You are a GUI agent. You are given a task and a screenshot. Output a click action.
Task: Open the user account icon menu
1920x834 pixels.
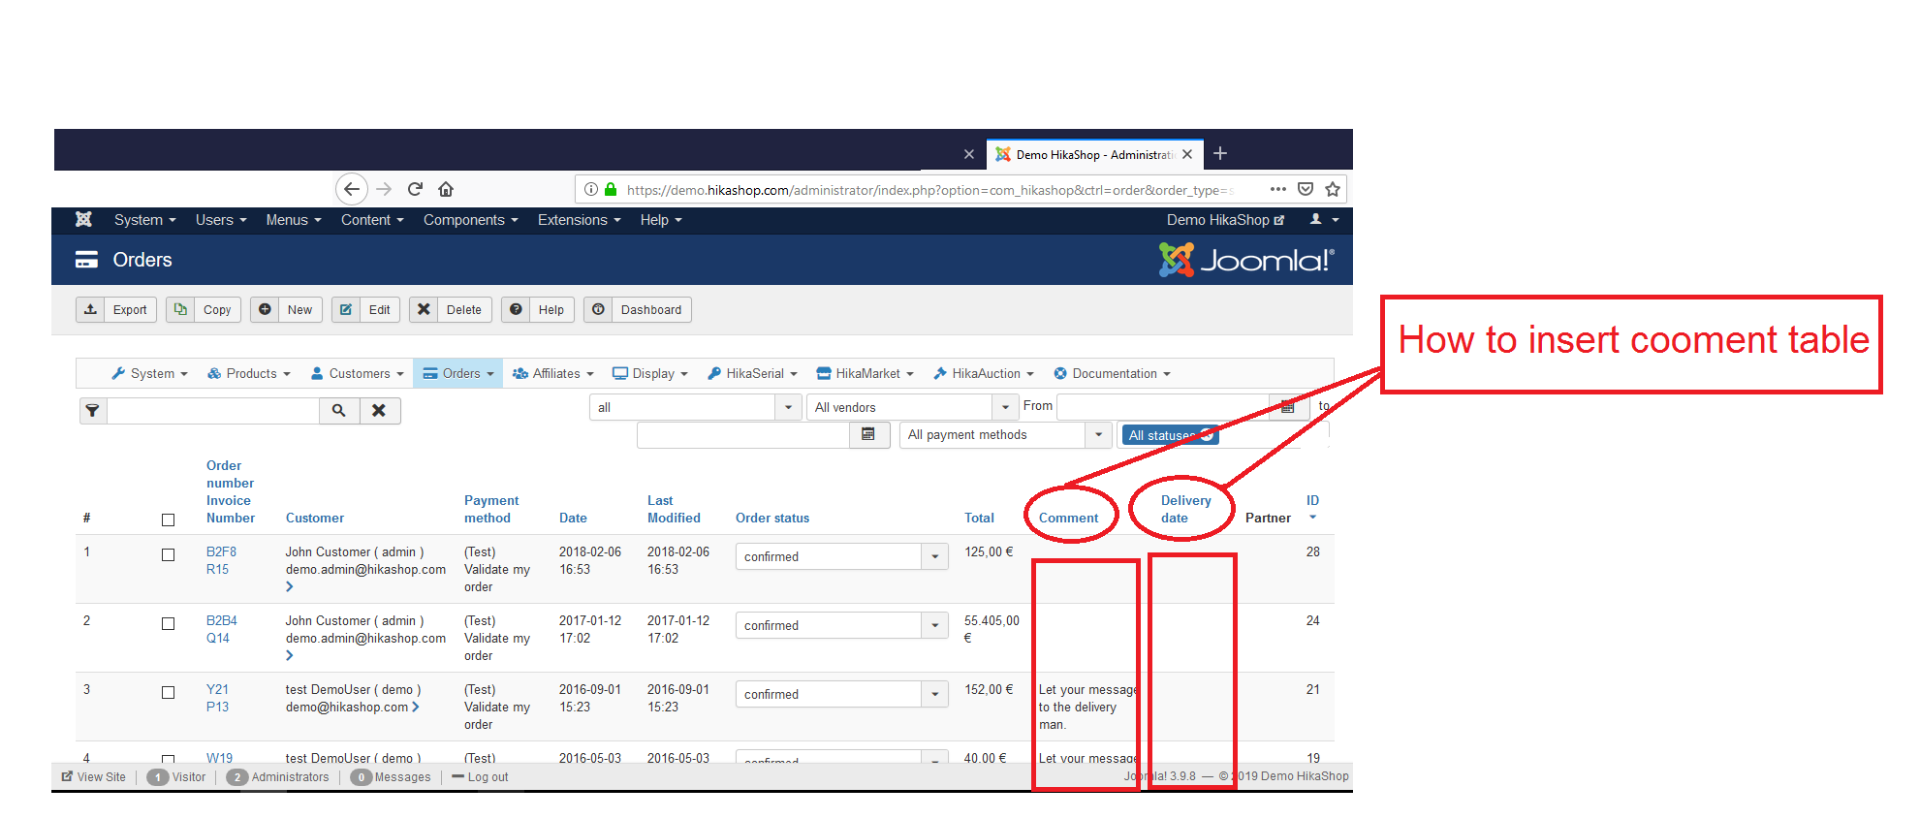[1324, 220]
